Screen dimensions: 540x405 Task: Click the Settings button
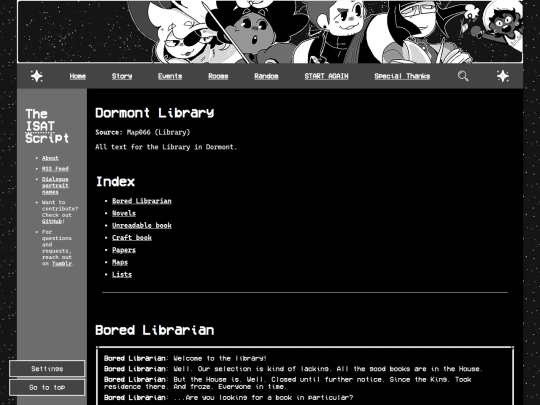tap(47, 368)
